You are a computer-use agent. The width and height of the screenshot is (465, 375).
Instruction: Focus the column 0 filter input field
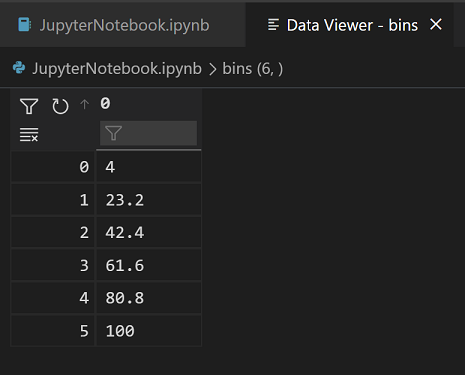click(x=149, y=133)
